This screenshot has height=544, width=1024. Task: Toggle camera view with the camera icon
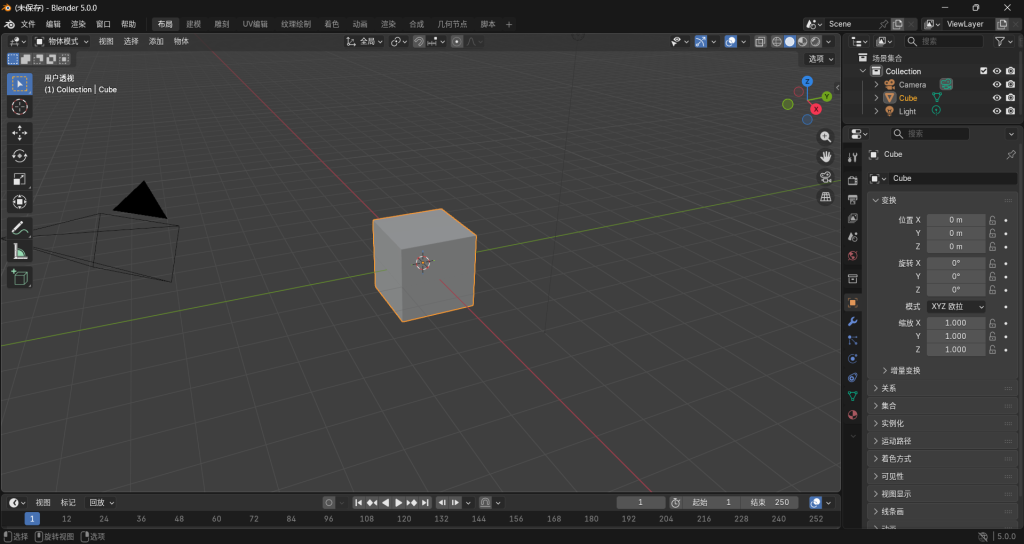click(826, 177)
